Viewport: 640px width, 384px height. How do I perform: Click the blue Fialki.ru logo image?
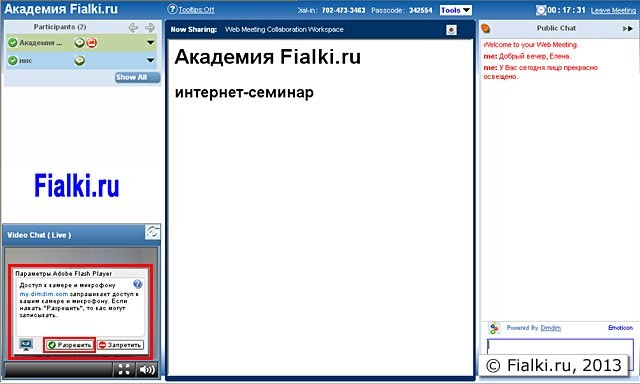click(x=77, y=186)
